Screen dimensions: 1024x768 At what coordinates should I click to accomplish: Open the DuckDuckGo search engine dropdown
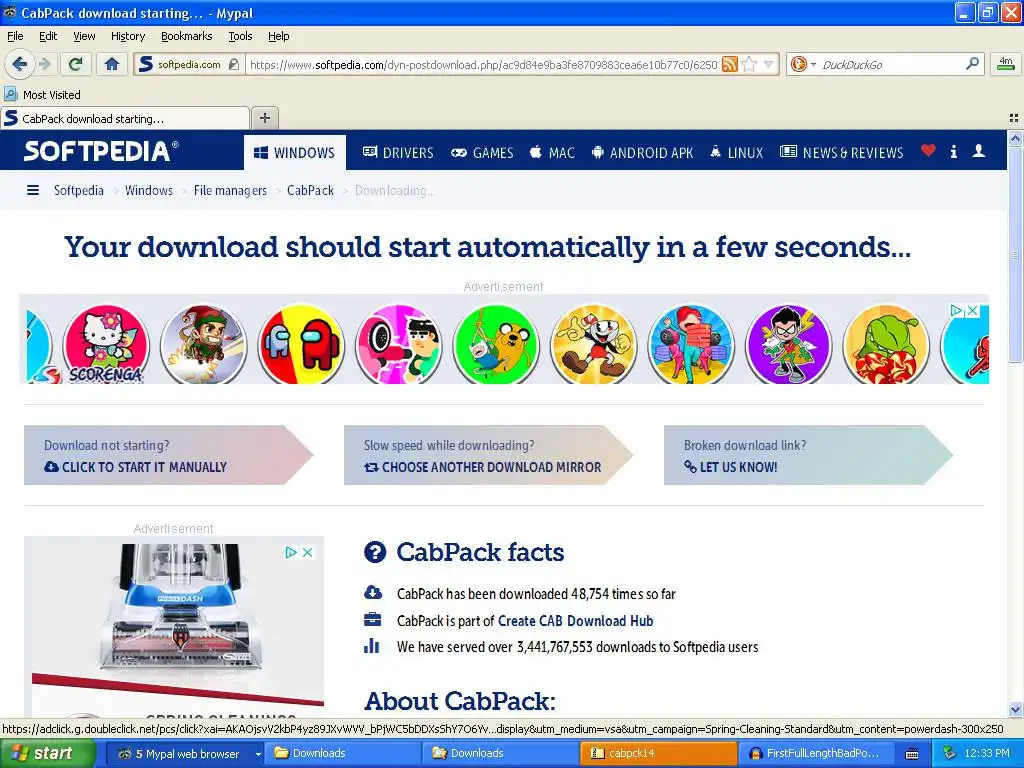coord(803,64)
